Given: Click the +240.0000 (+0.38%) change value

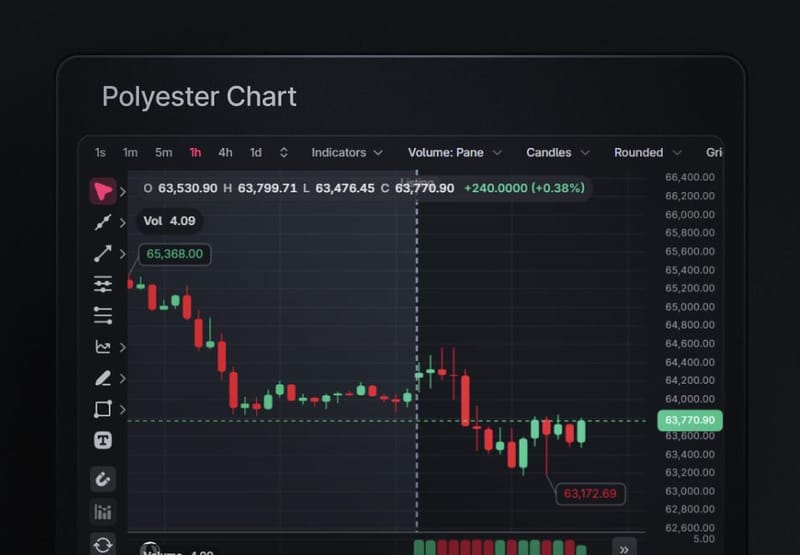Looking at the screenshot, I should tap(524, 188).
